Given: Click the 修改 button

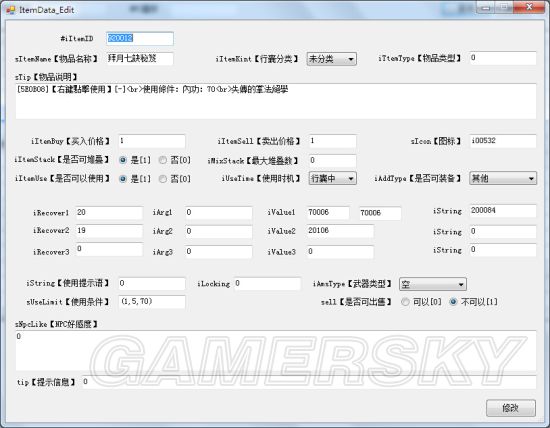Looking at the screenshot, I should [511, 408].
